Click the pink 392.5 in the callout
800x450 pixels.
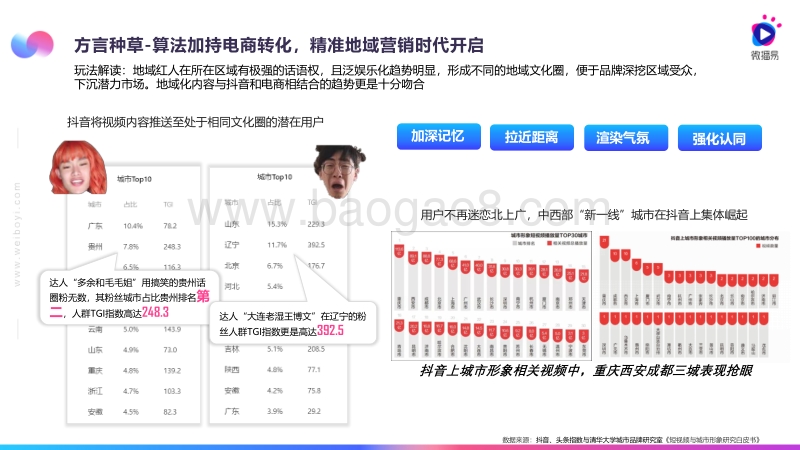pyautogui.click(x=330, y=331)
